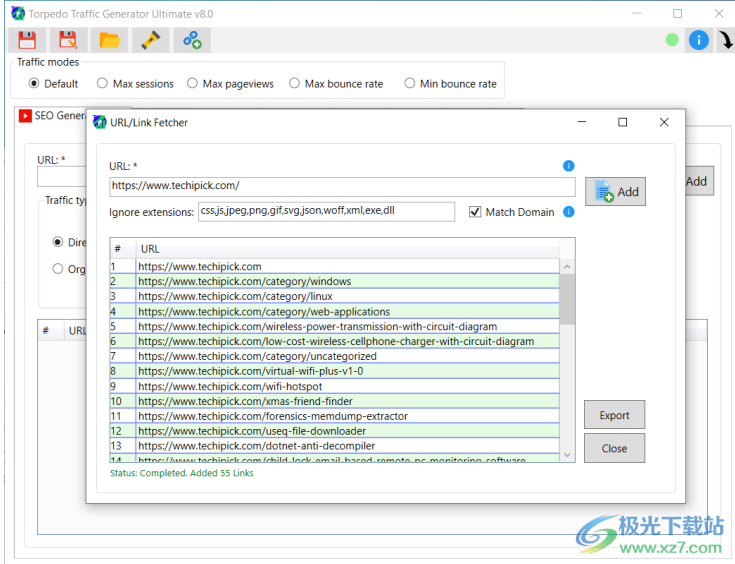Select the Organic traffic type radio button

coord(58,269)
